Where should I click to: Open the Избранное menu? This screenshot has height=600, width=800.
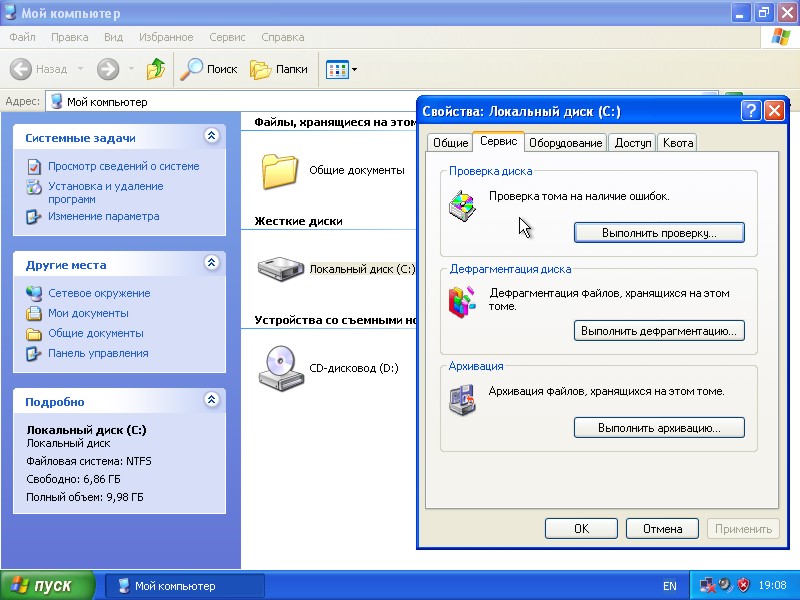coord(166,37)
